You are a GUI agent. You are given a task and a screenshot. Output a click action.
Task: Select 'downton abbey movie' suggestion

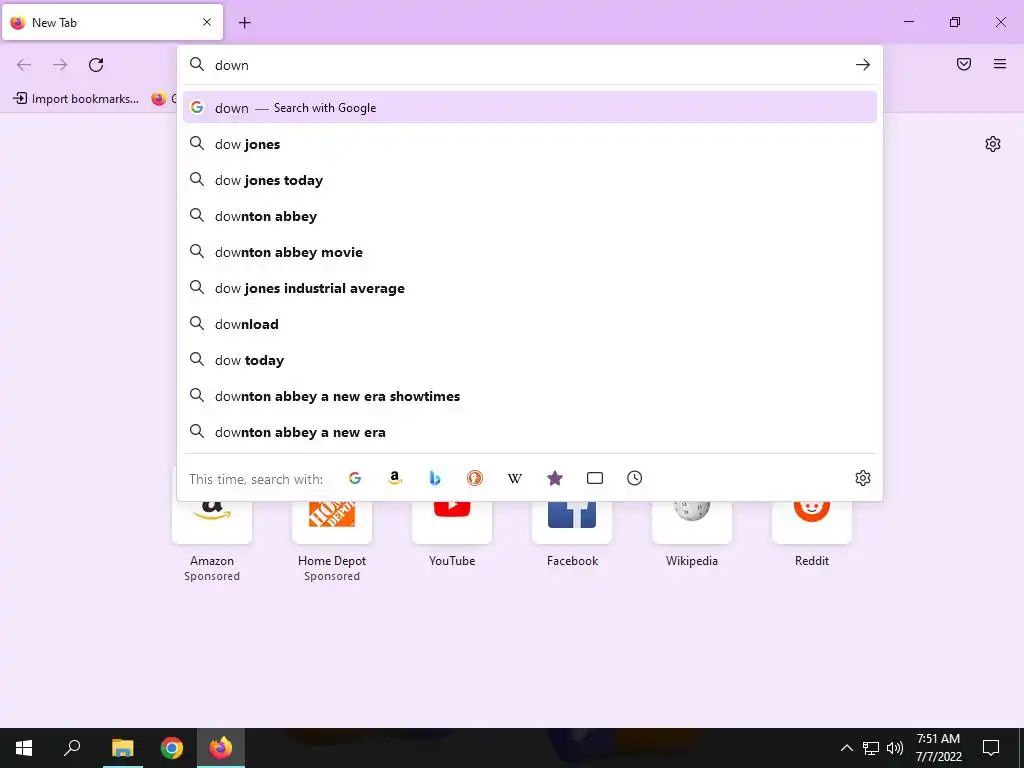[x=530, y=251]
